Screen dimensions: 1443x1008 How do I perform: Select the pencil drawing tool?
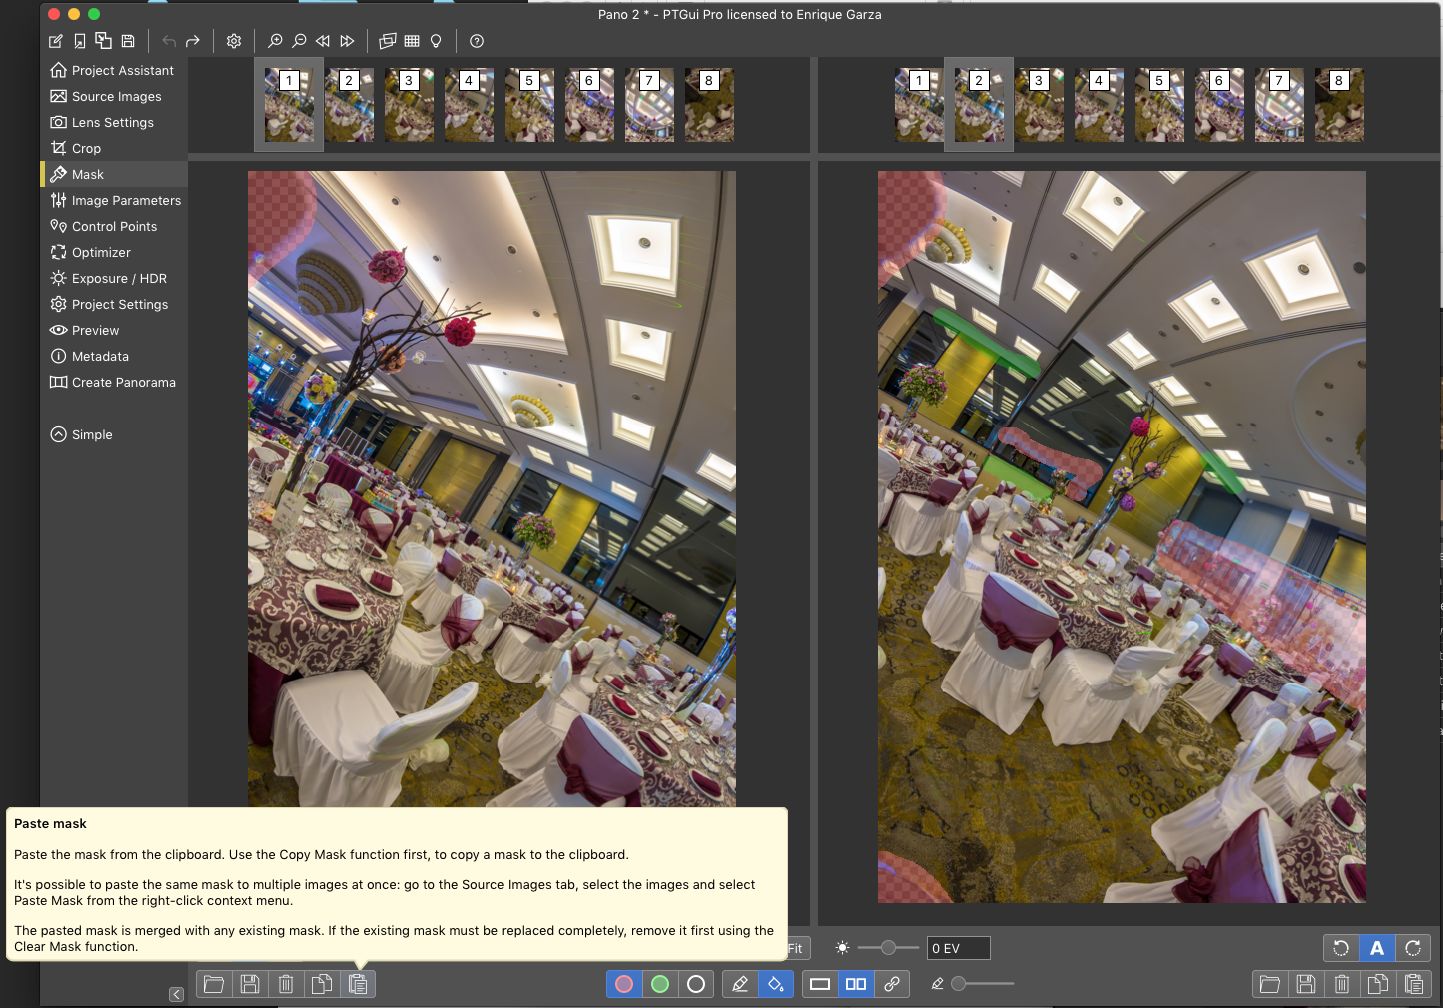(x=740, y=984)
